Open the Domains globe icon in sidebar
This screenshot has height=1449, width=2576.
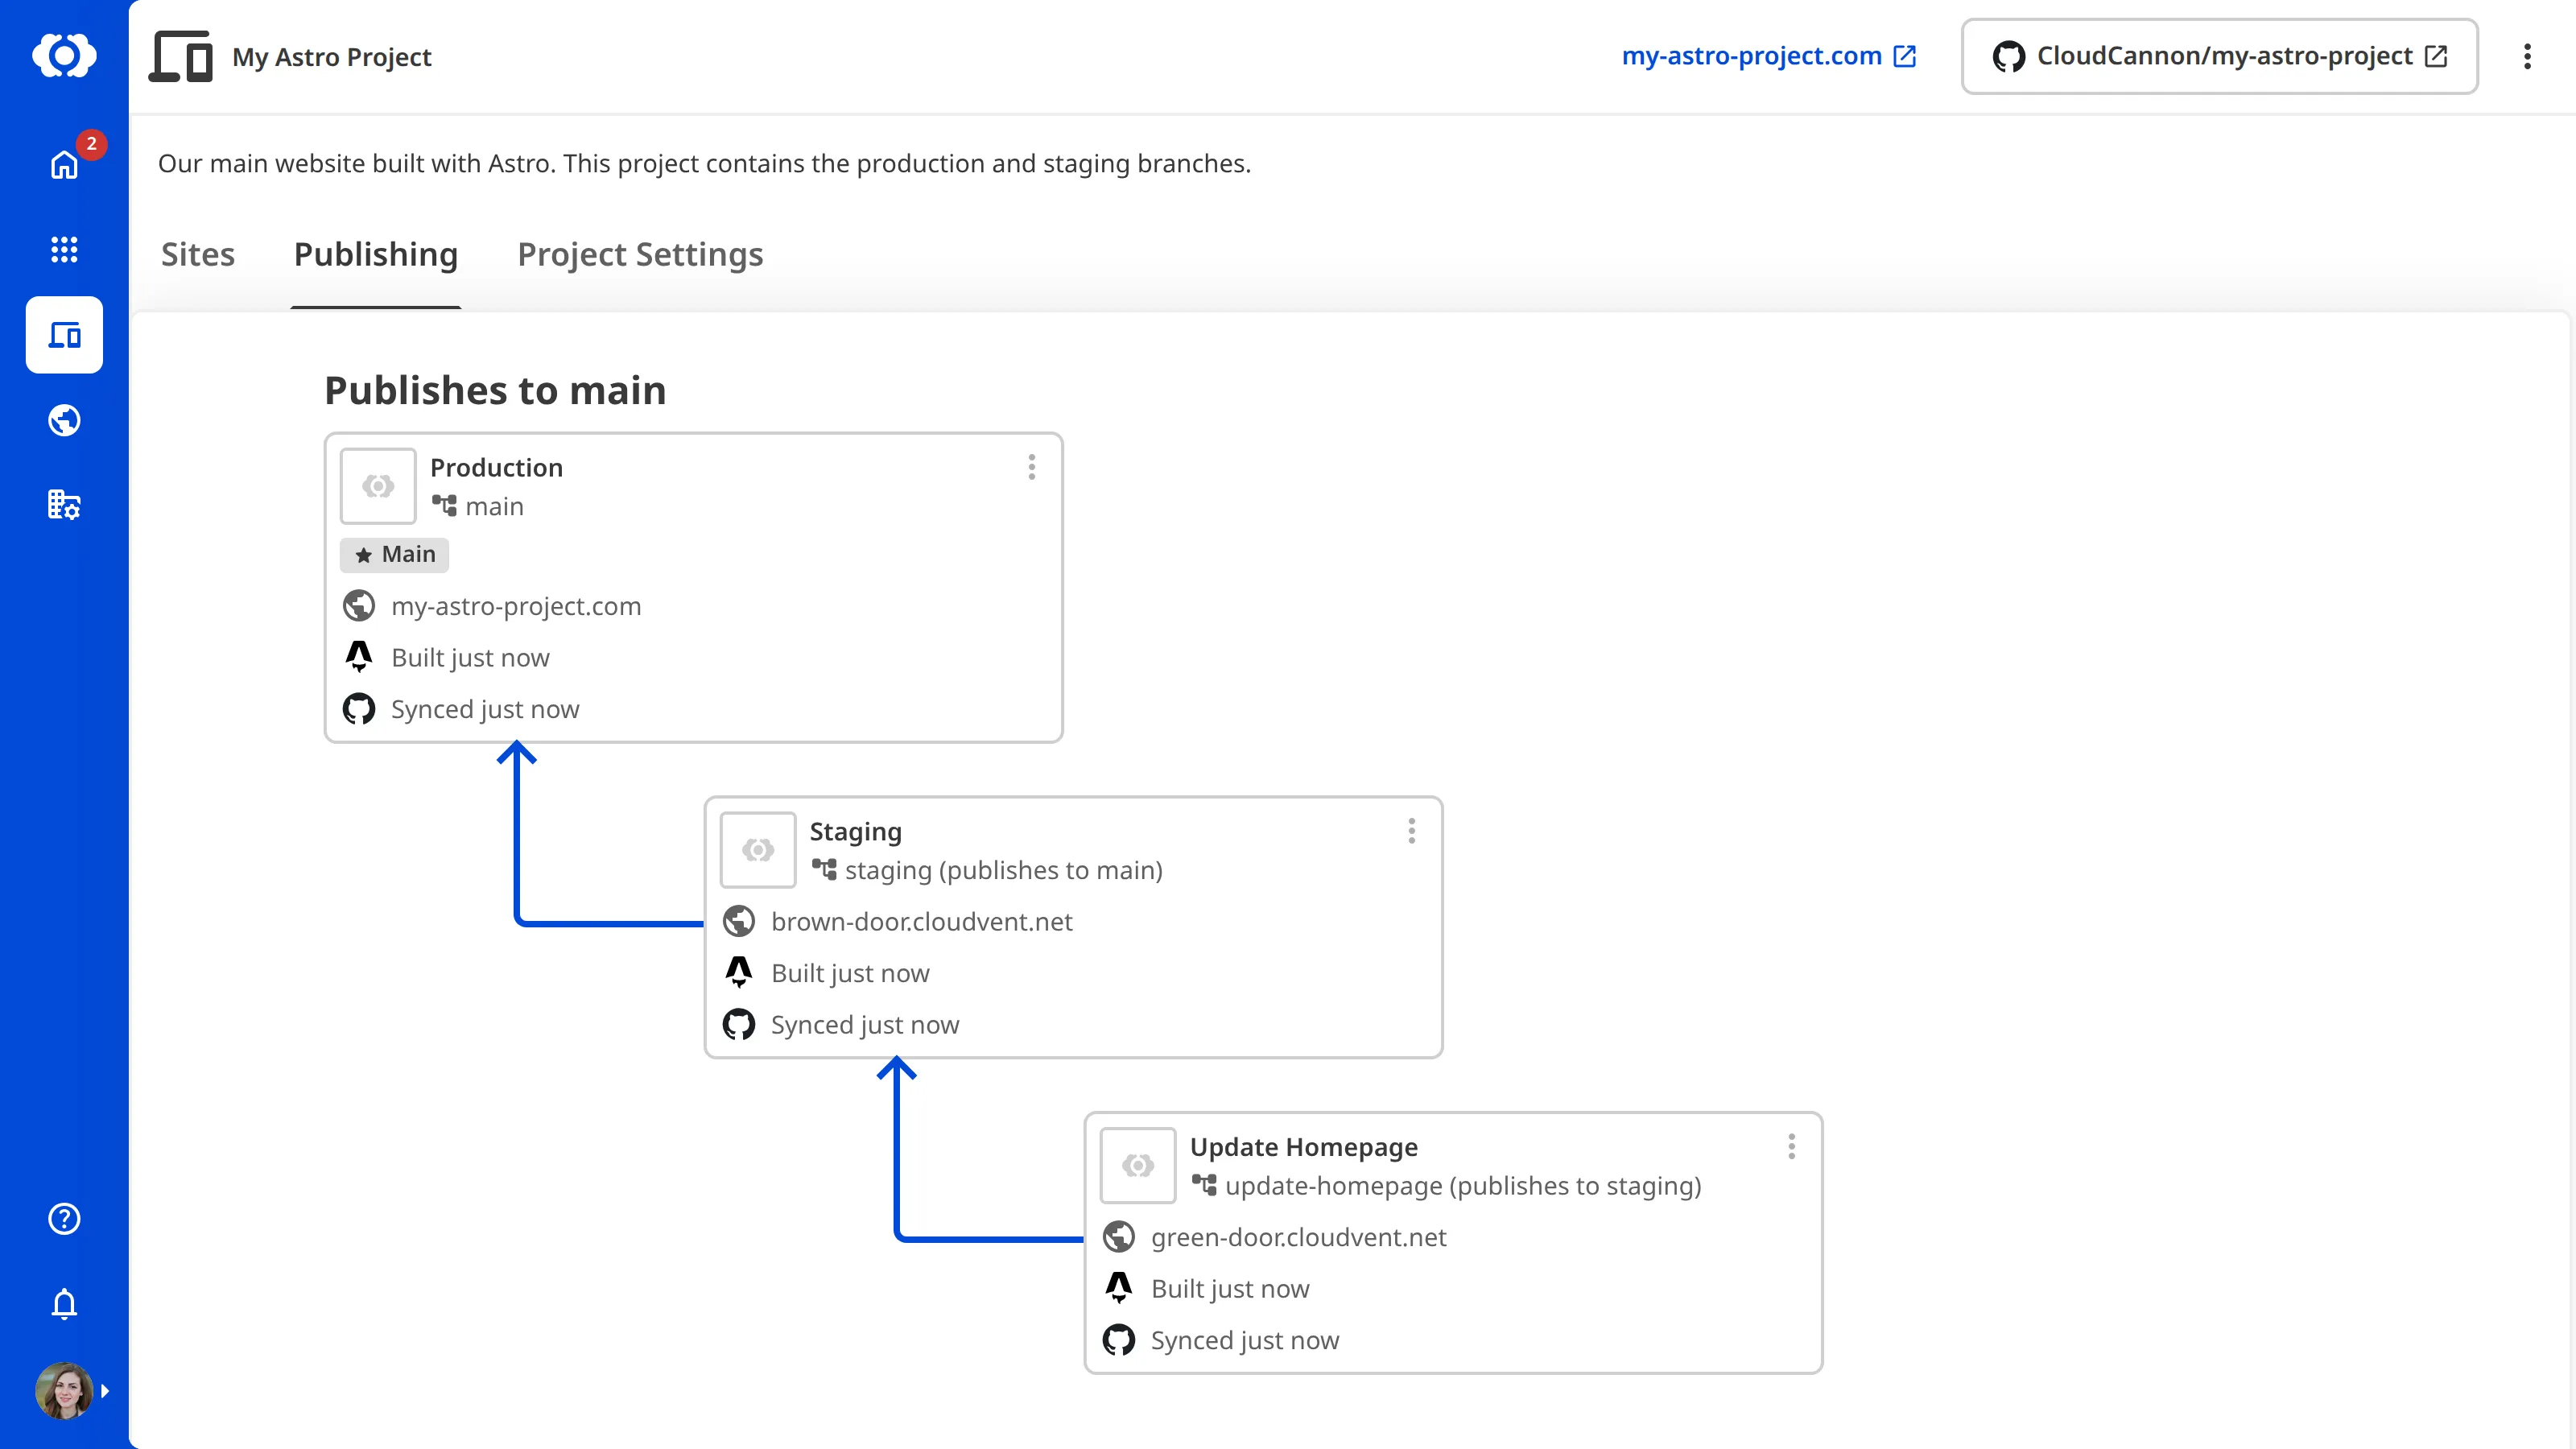coord(64,420)
